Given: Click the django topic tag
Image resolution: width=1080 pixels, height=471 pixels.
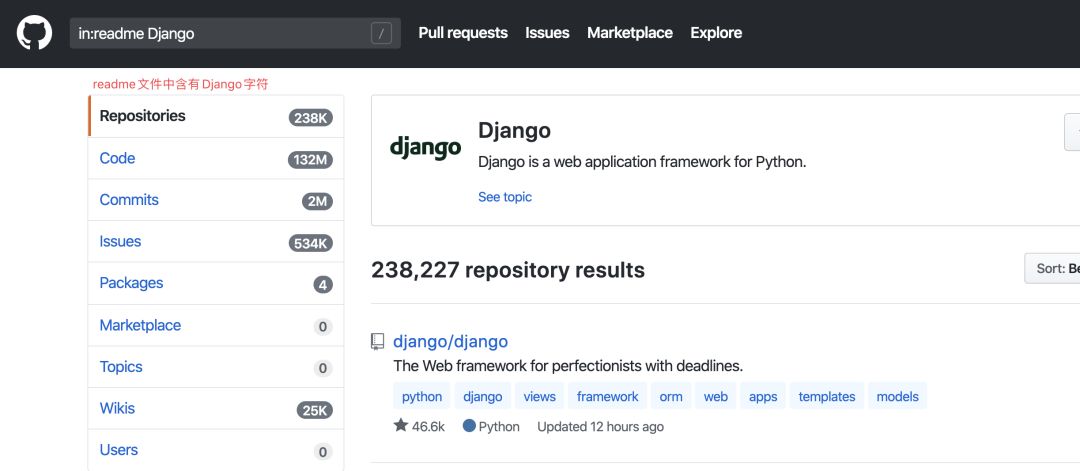Looking at the screenshot, I should (x=483, y=397).
